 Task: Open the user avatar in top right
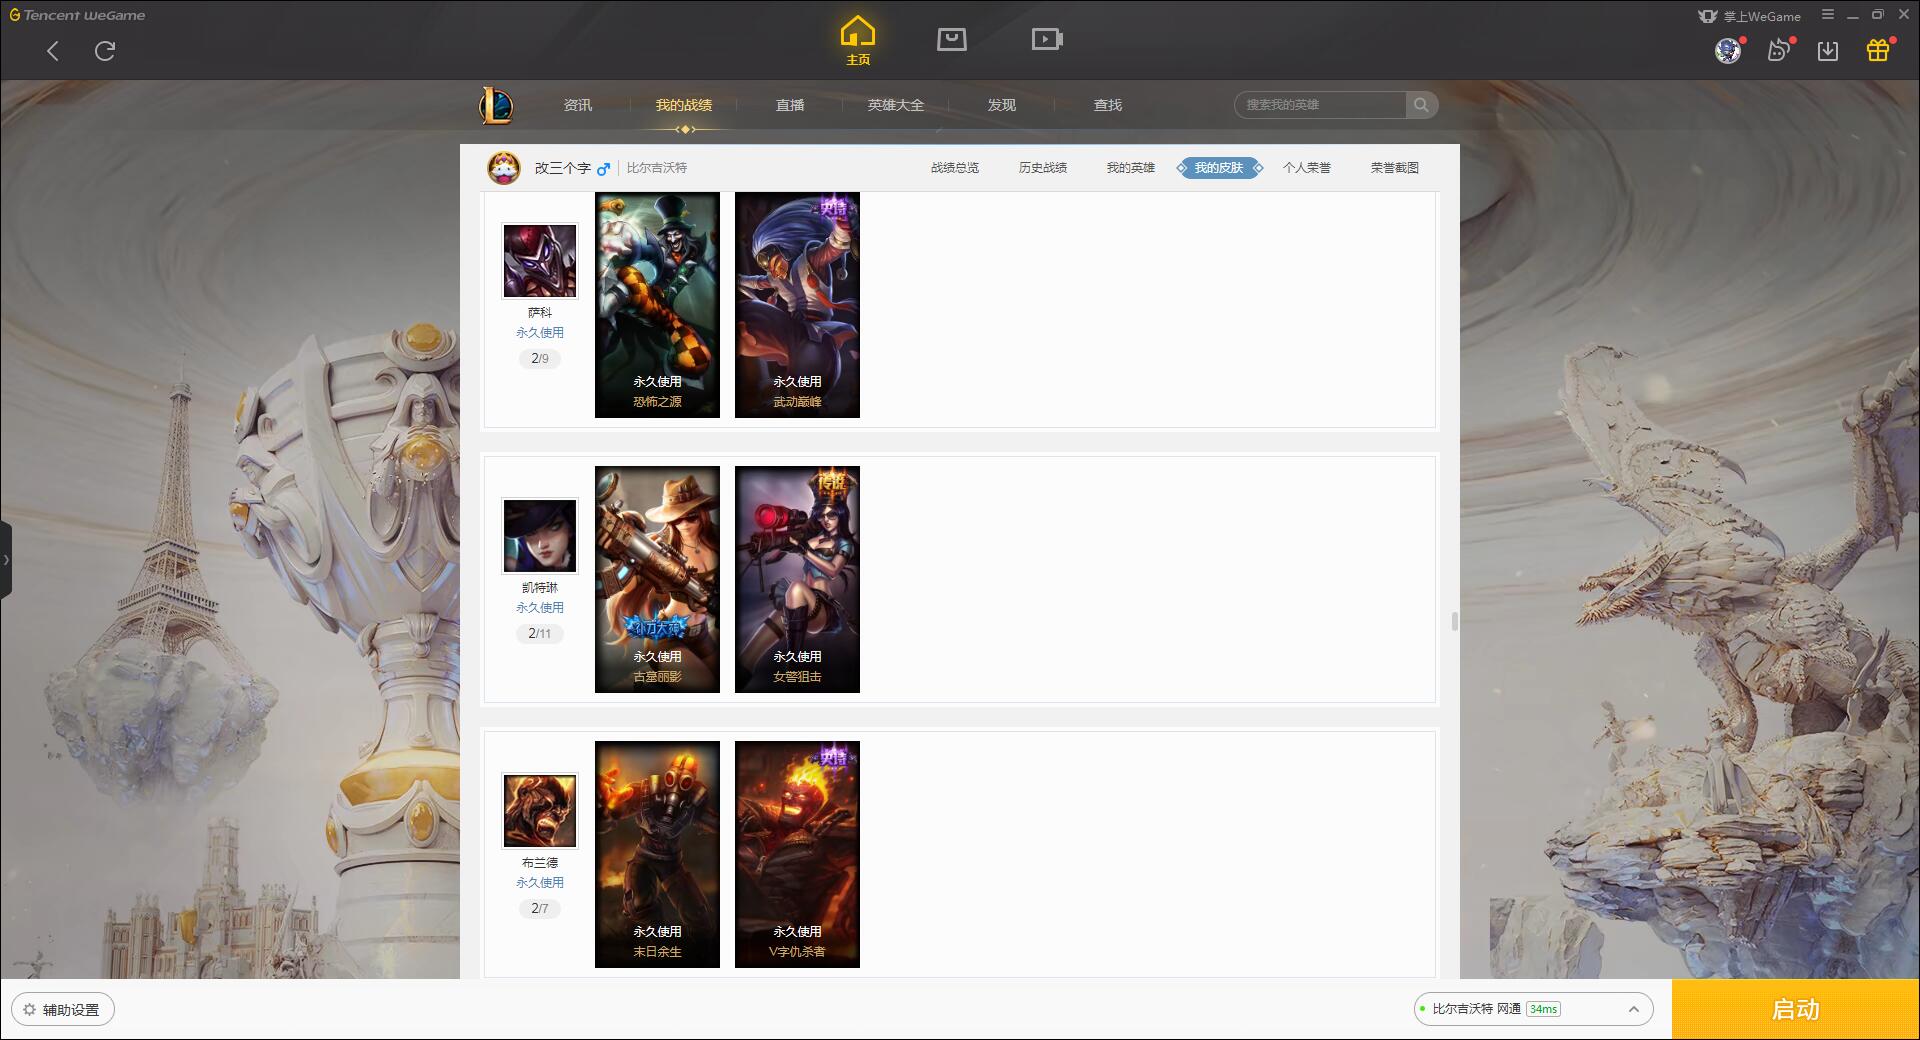click(1728, 50)
